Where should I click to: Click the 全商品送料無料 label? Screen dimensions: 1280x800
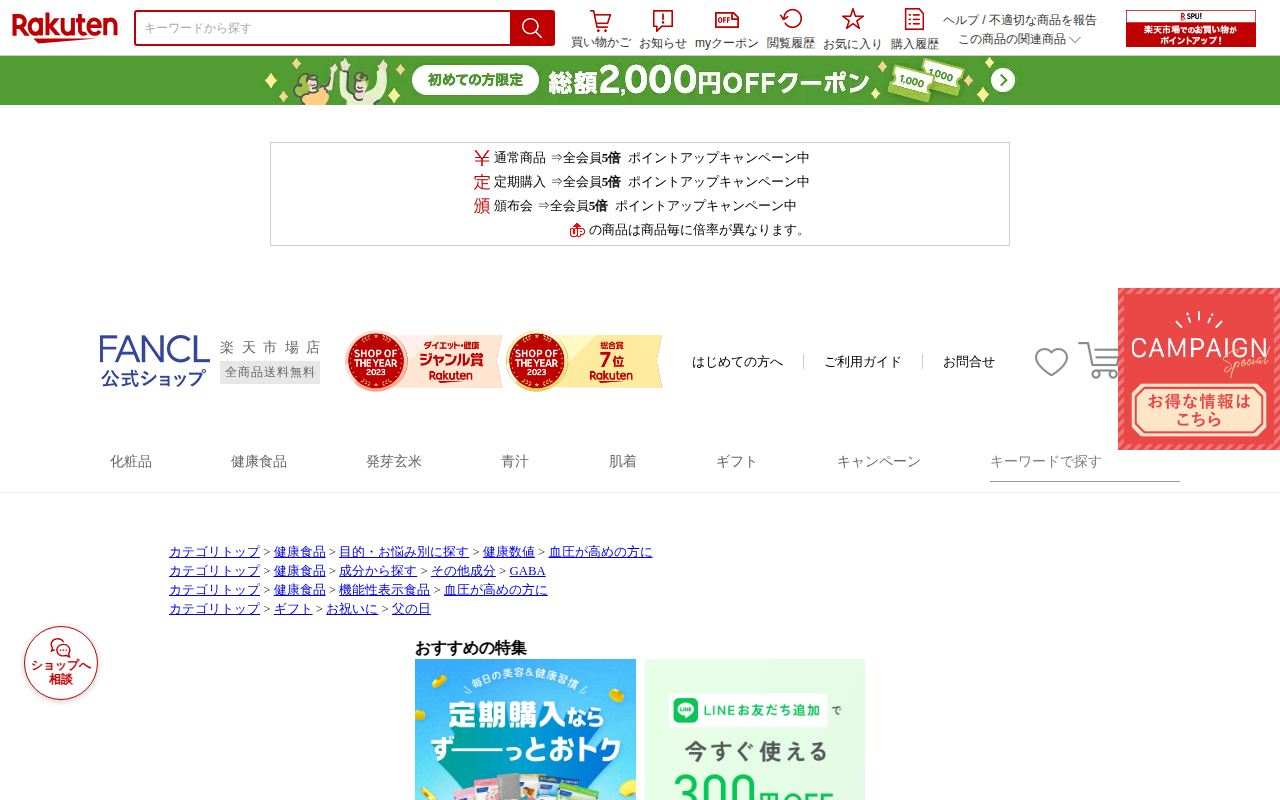pos(270,372)
